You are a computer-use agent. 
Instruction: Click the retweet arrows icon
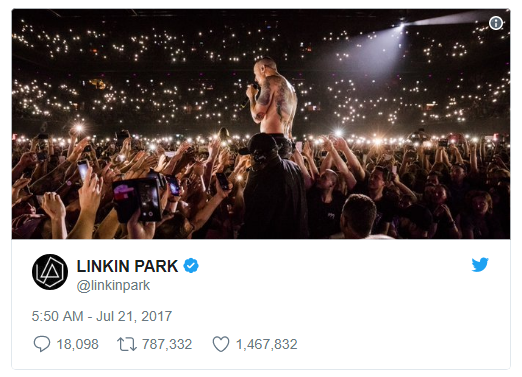click(127, 344)
